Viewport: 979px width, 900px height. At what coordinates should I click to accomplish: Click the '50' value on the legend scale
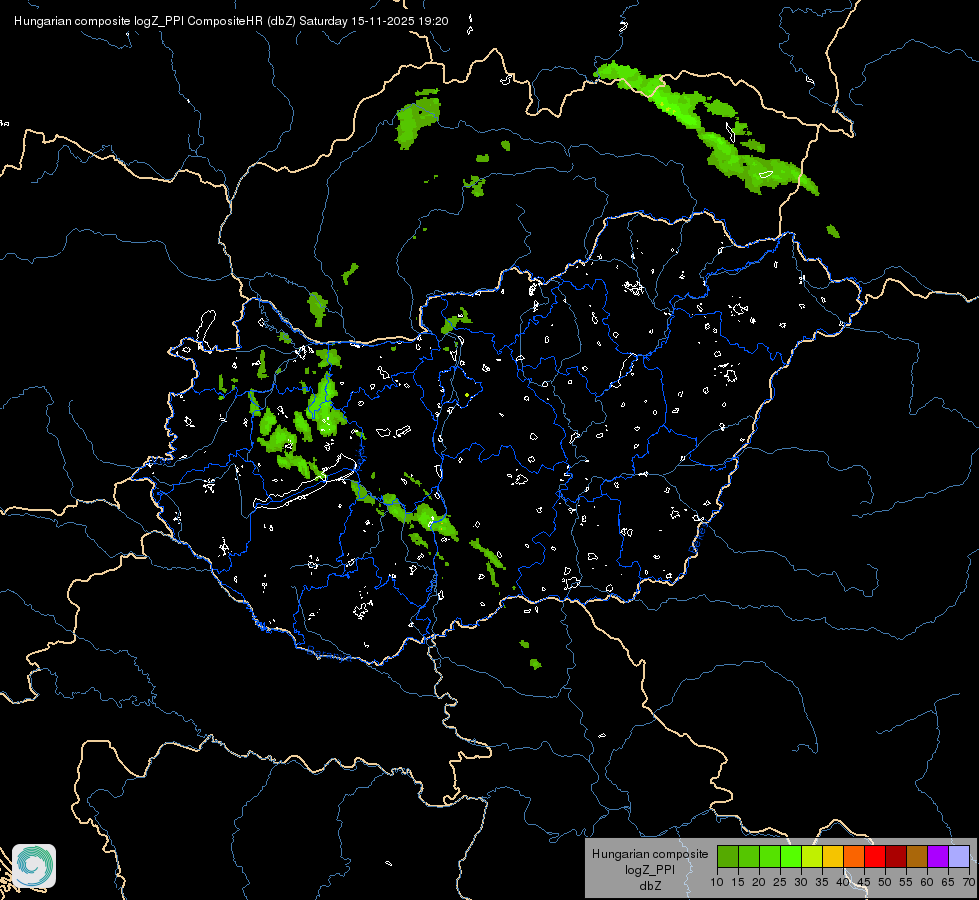[885, 883]
